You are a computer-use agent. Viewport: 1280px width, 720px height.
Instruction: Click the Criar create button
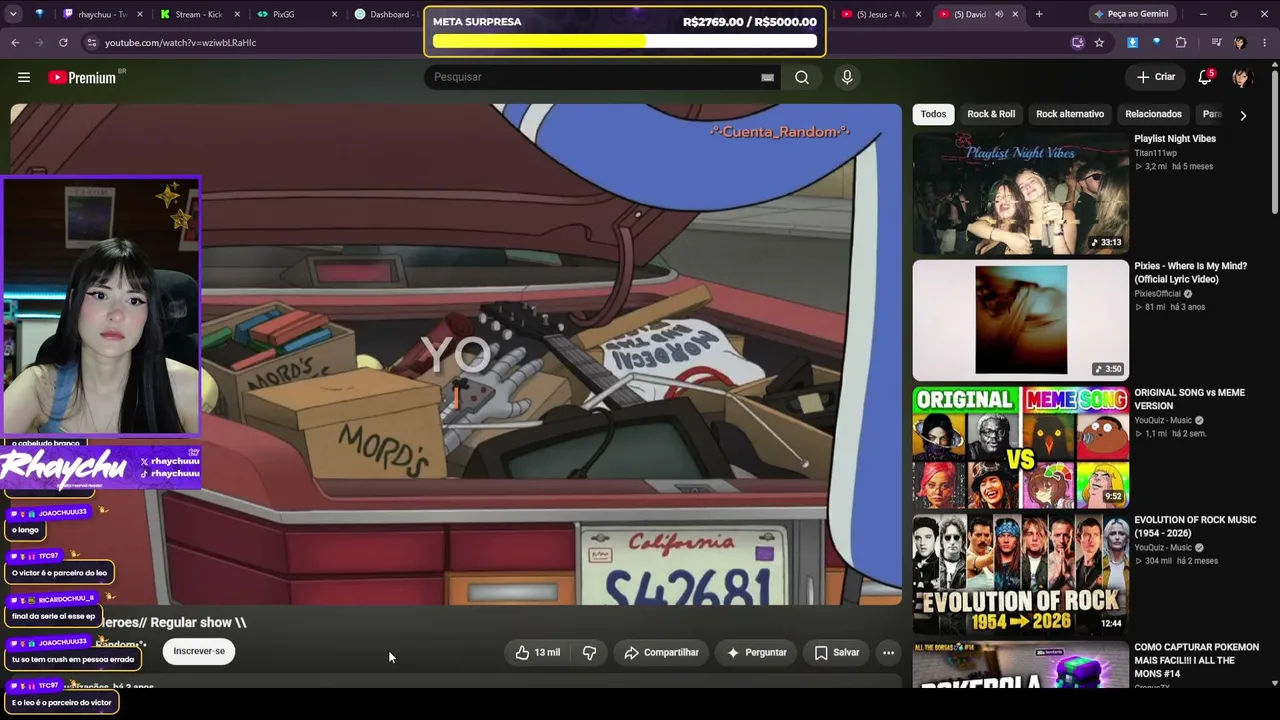(x=1156, y=77)
